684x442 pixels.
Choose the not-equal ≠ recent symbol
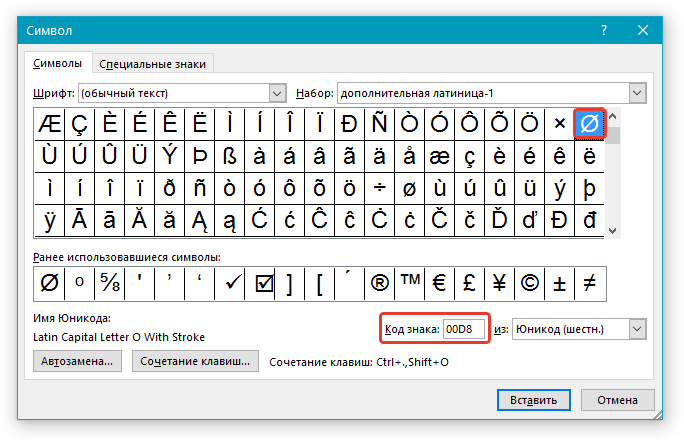(590, 284)
